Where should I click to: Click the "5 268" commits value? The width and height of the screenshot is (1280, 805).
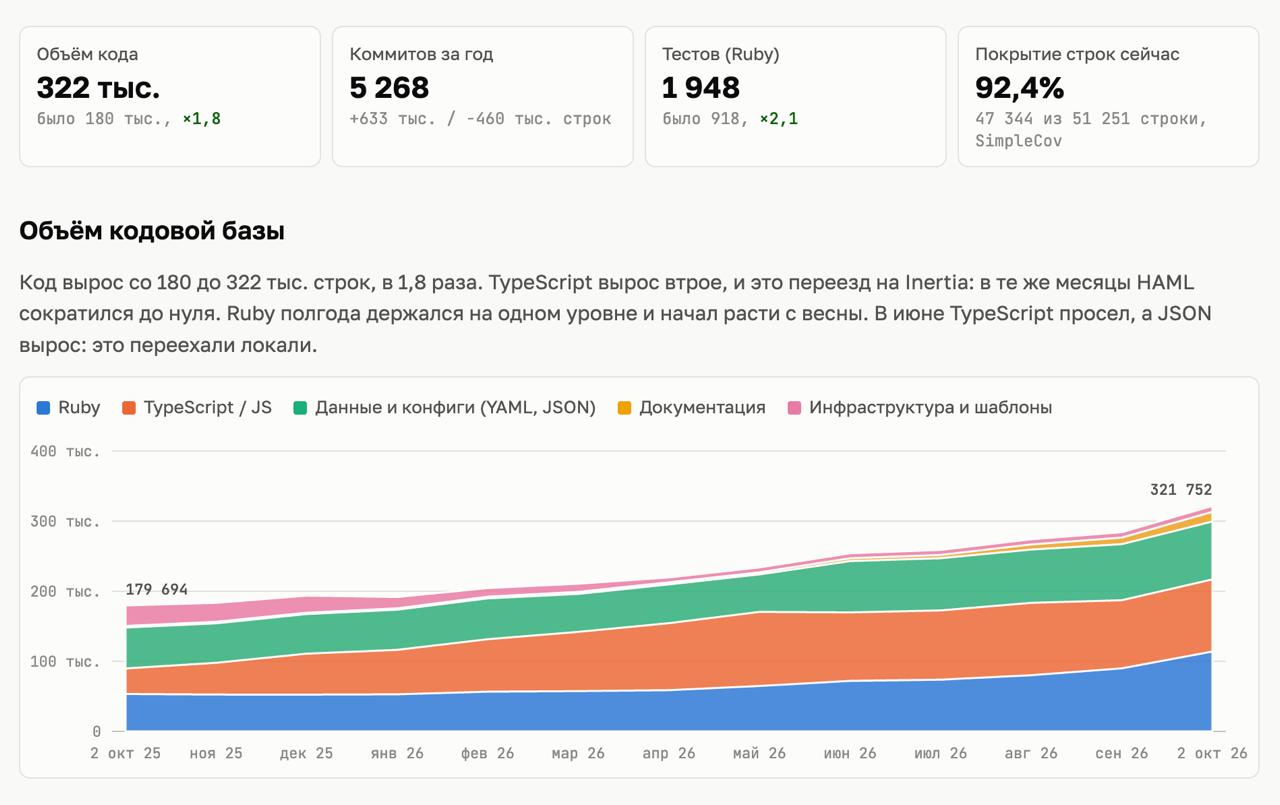coord(389,88)
